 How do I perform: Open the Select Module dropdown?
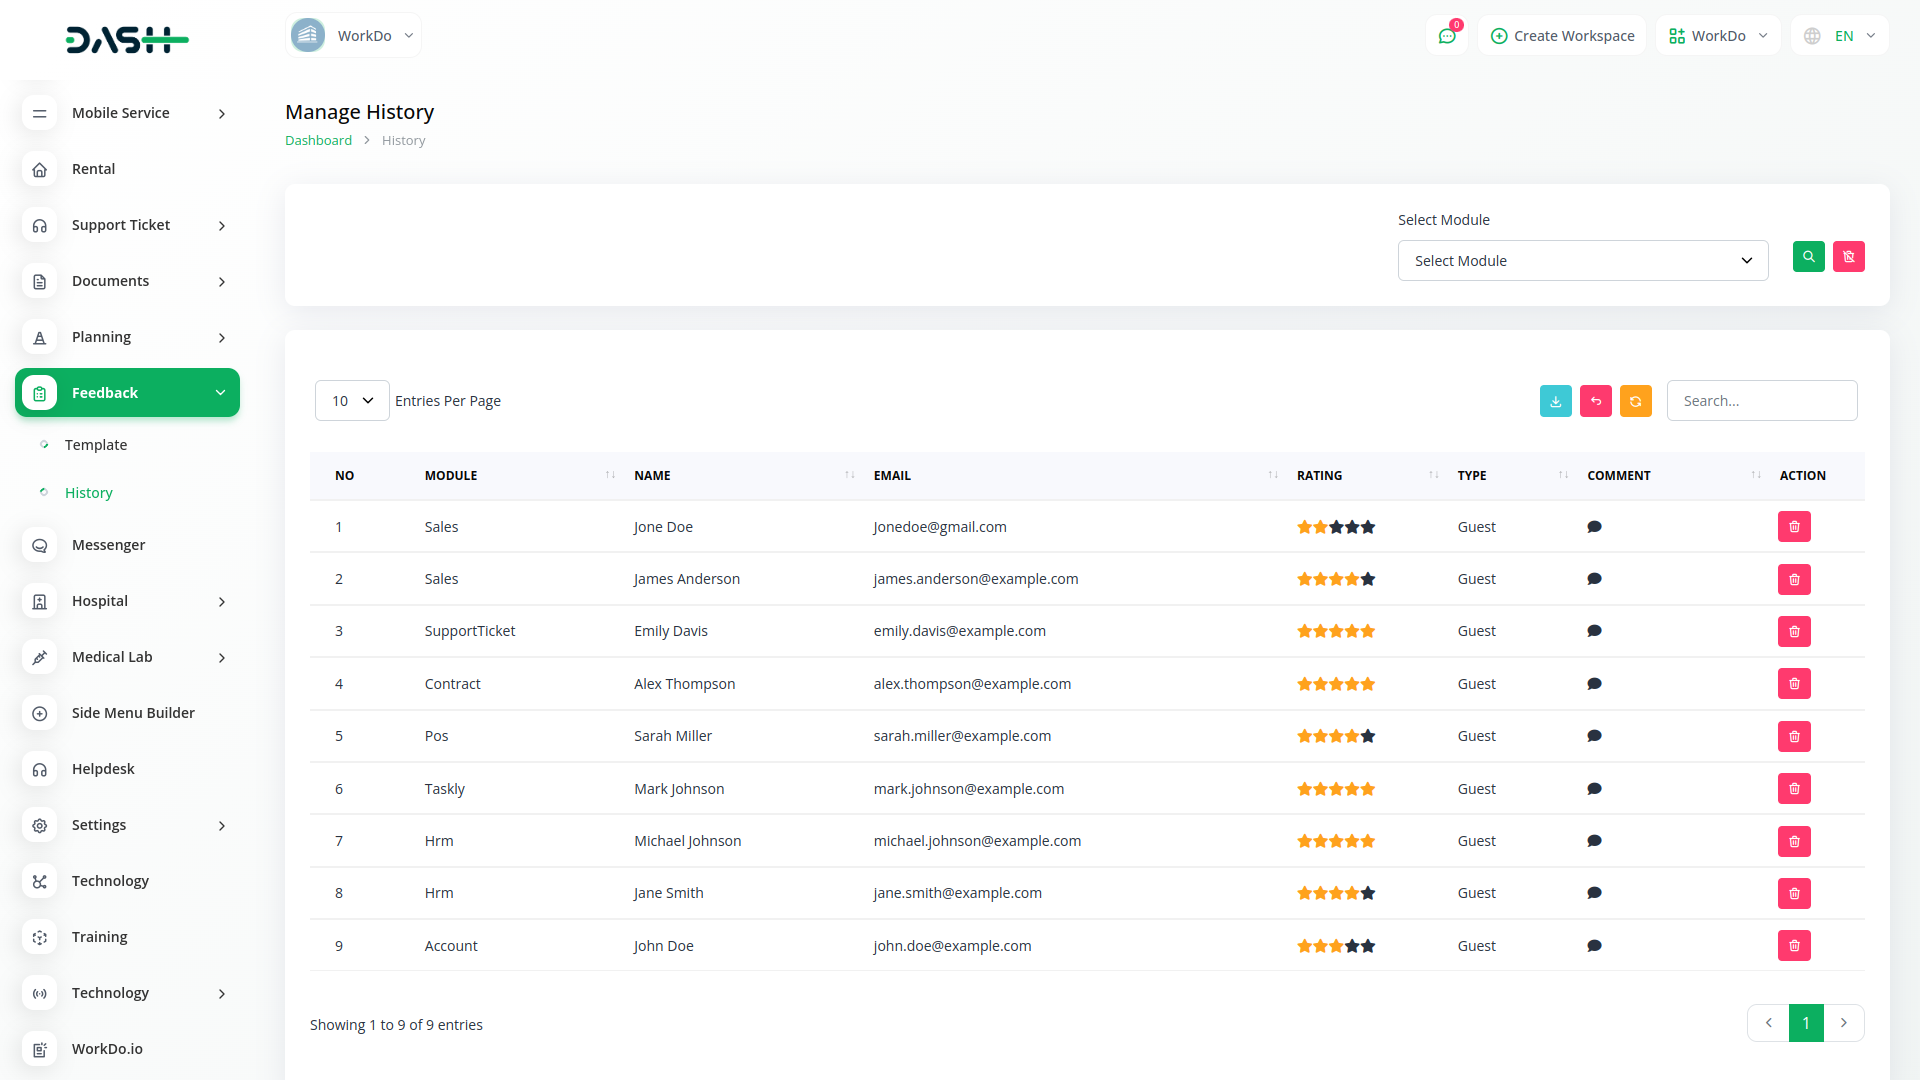1582,261
